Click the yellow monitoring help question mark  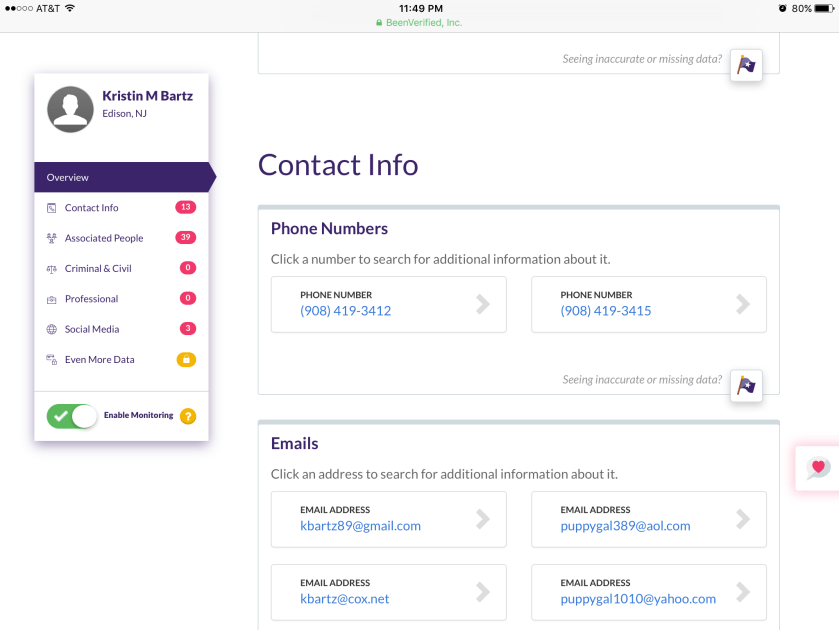pos(187,416)
